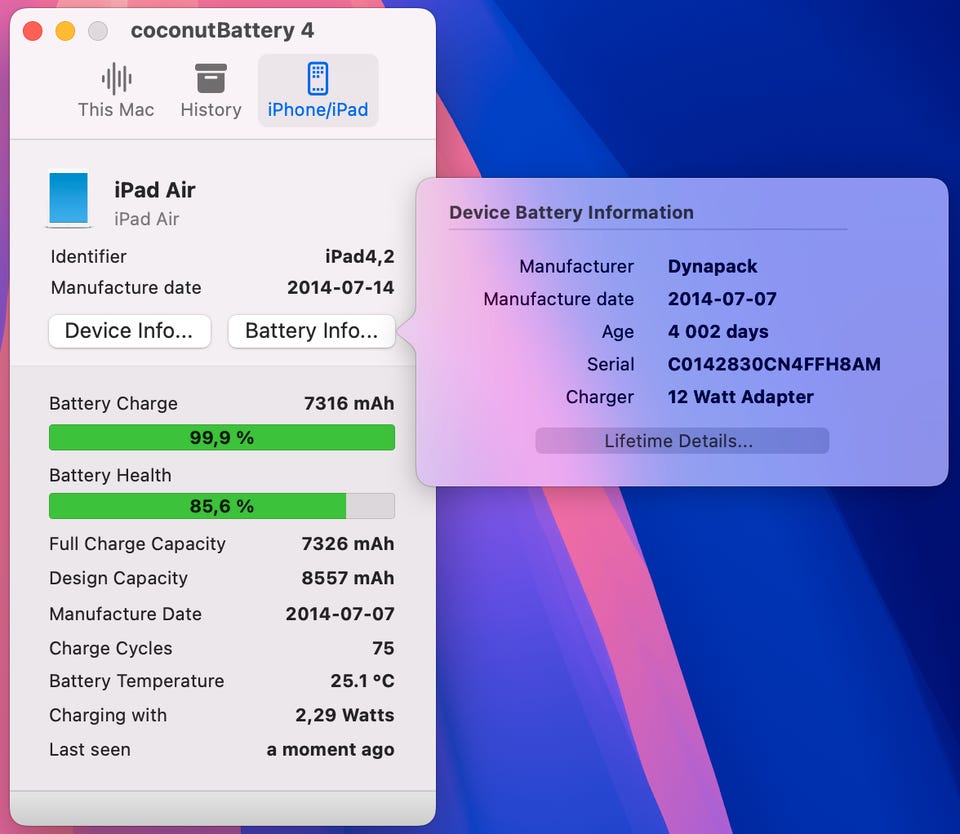Click the Battery Health label

[110, 475]
